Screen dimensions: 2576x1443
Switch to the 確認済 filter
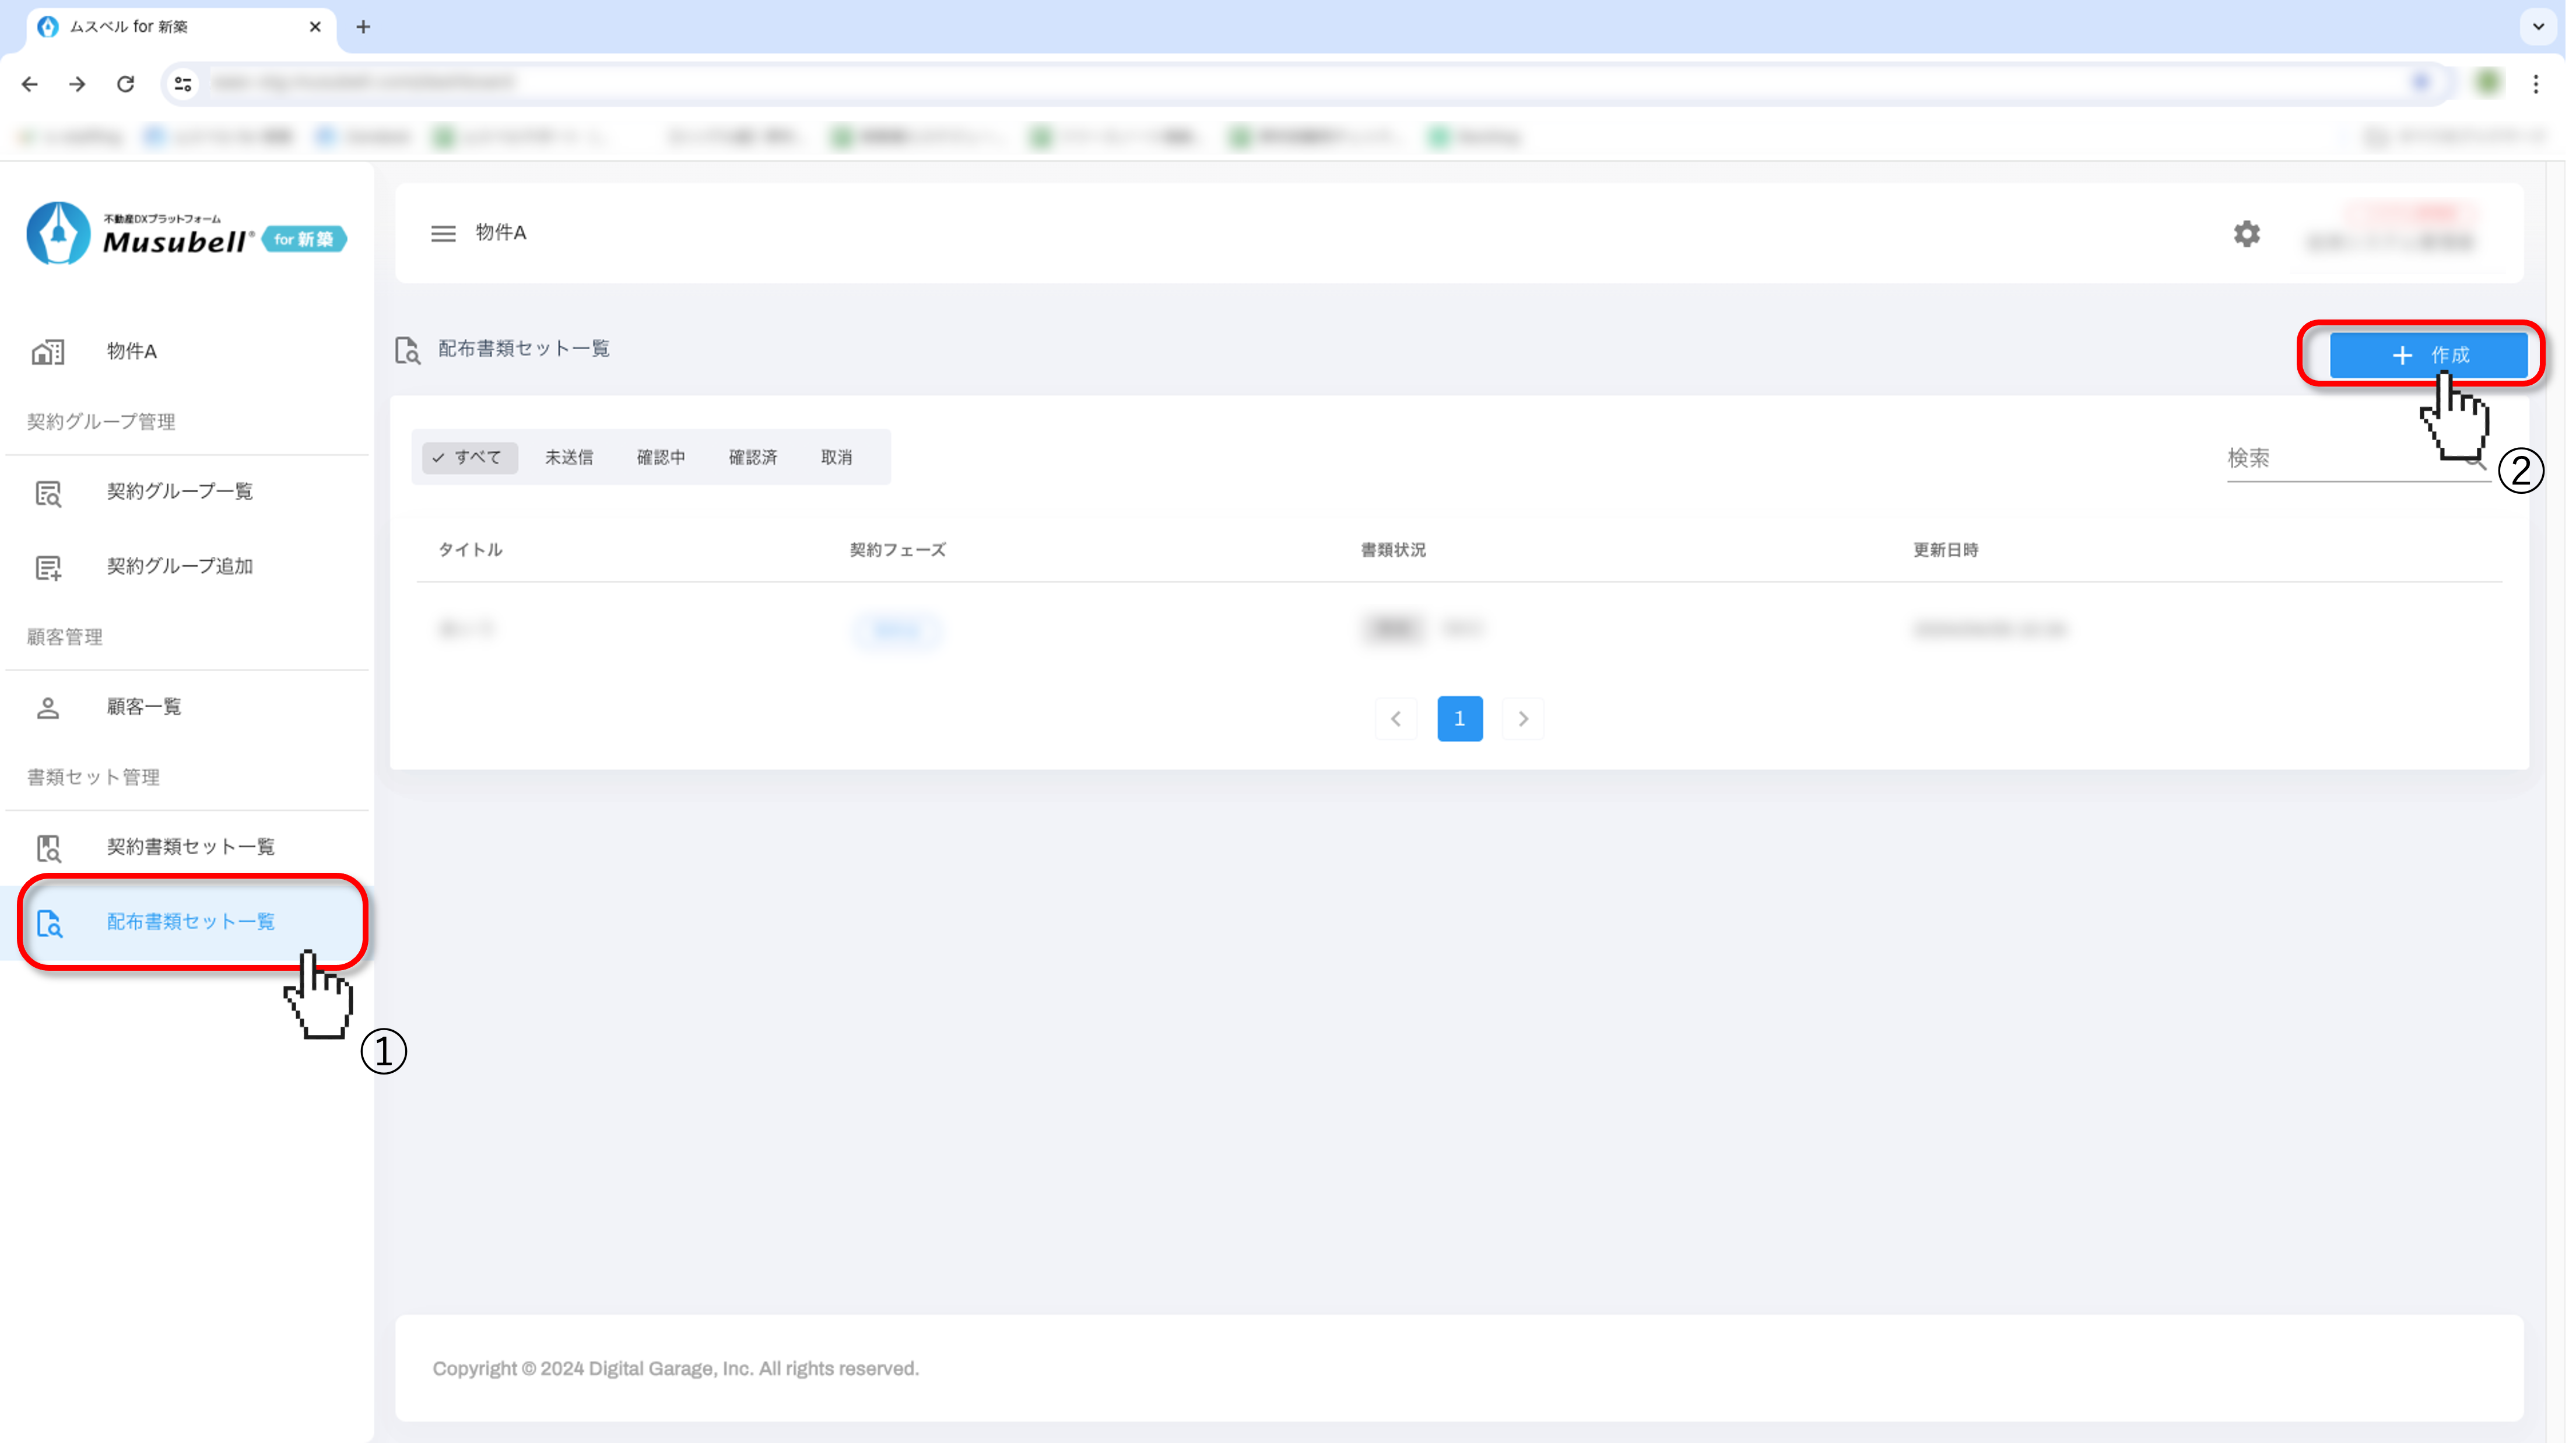click(752, 457)
